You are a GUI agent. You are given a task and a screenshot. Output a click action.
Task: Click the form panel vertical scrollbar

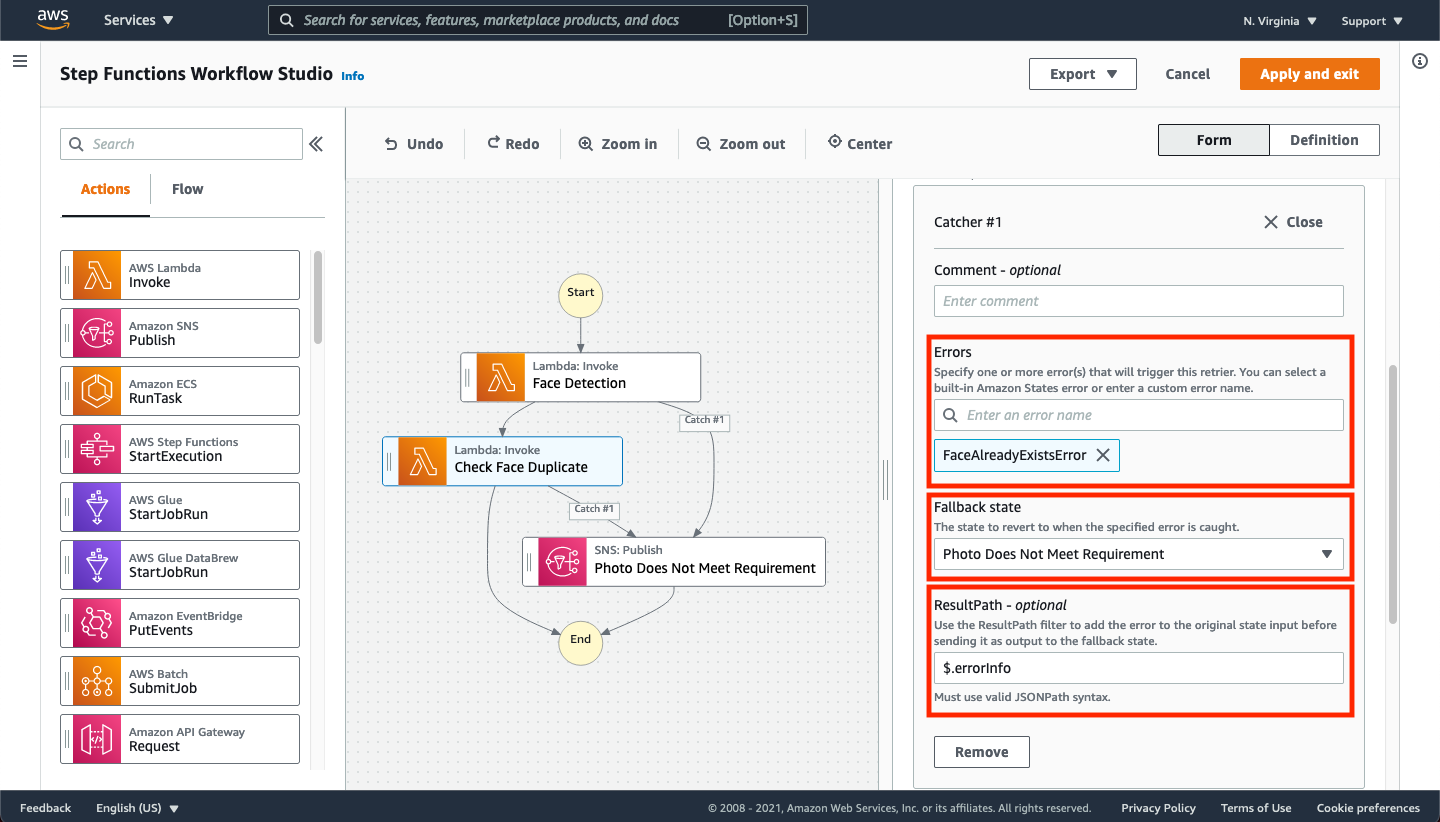(1392, 495)
